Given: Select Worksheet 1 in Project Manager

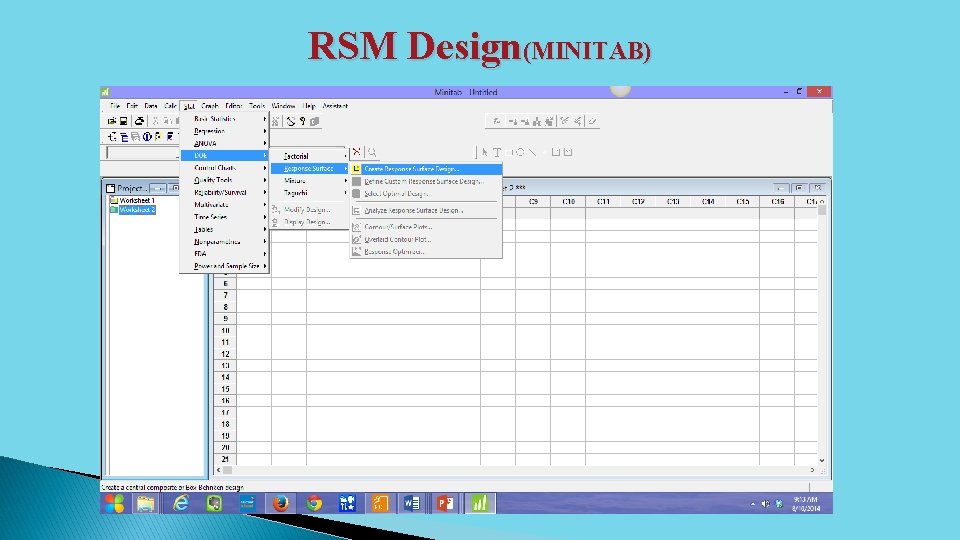Looking at the screenshot, I should [137, 200].
